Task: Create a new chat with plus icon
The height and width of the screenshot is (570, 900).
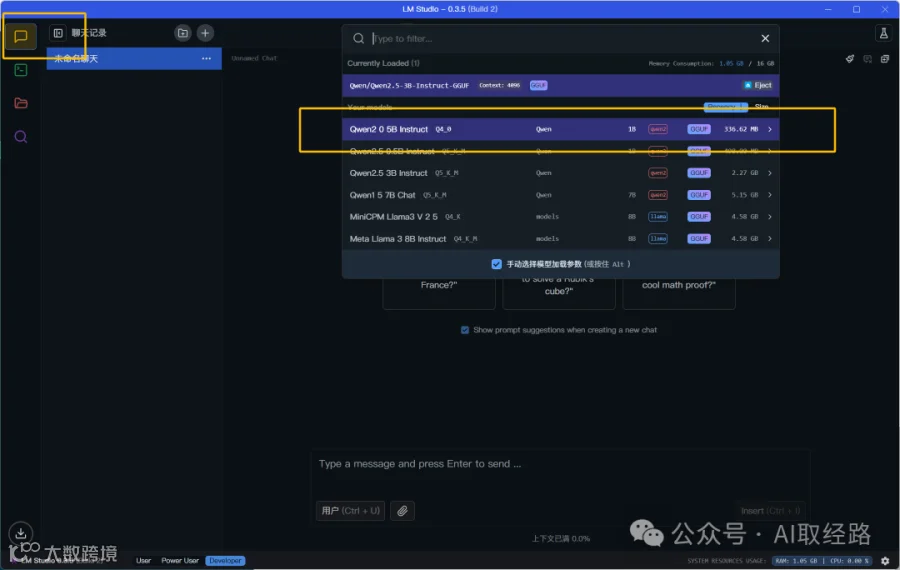Action: click(205, 33)
